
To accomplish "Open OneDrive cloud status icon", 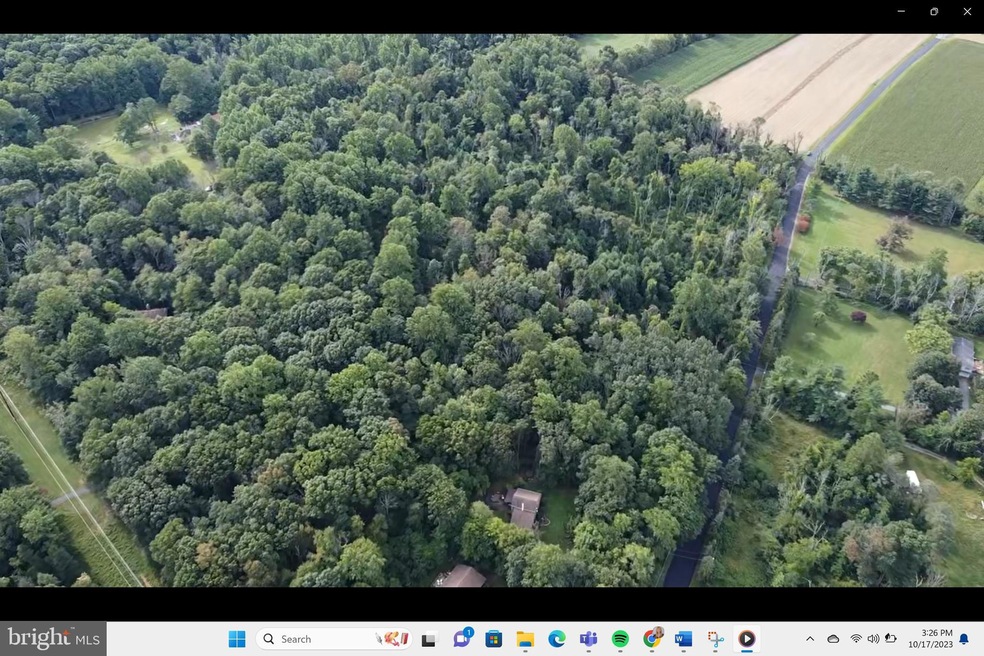I will pyautogui.click(x=833, y=639).
